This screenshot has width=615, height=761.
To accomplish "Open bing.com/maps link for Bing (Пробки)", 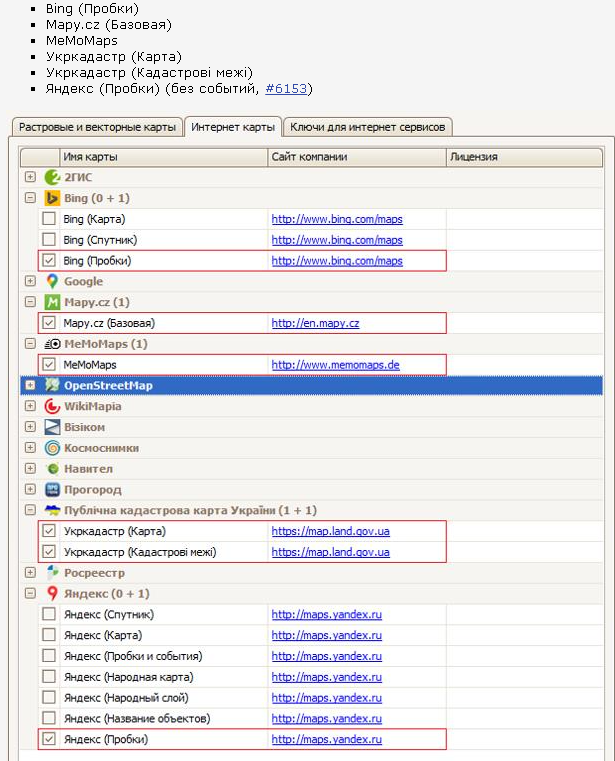I will (x=337, y=261).
